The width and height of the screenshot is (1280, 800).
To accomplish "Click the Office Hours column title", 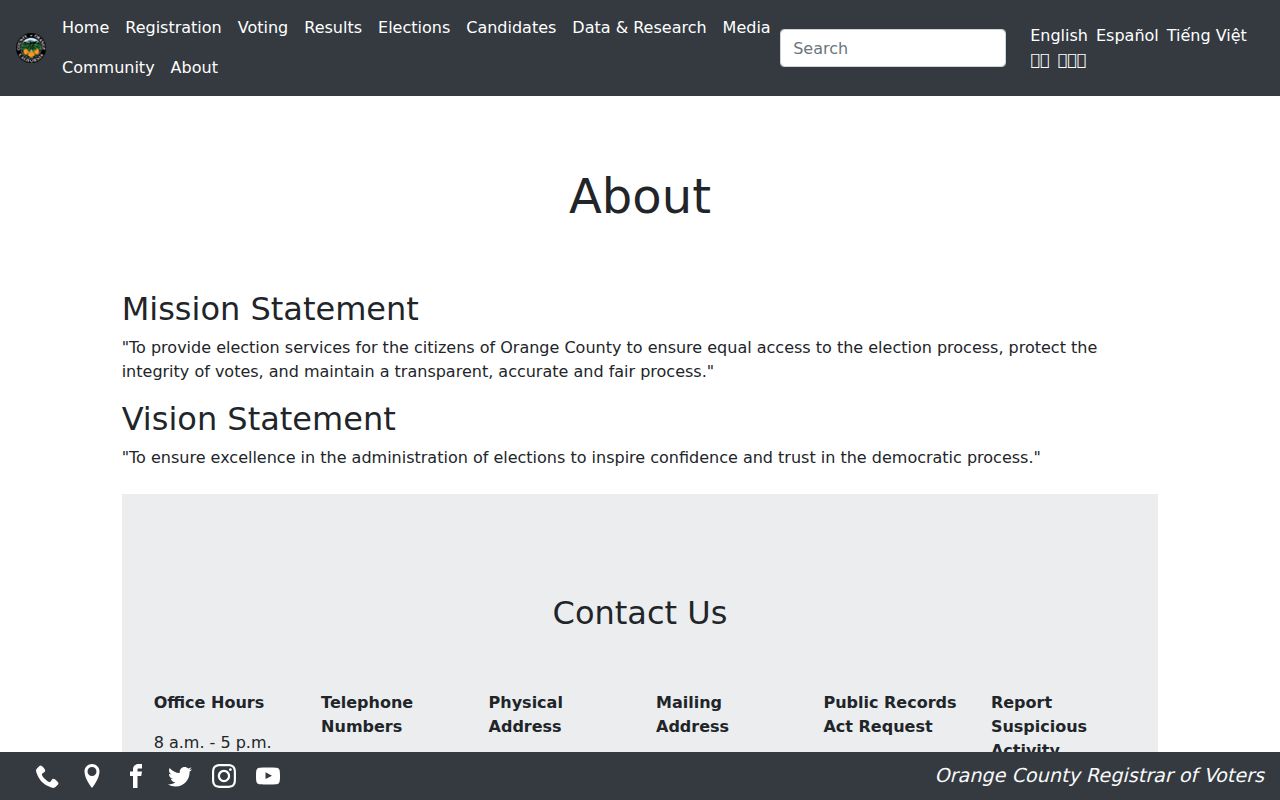I will coord(209,703).
